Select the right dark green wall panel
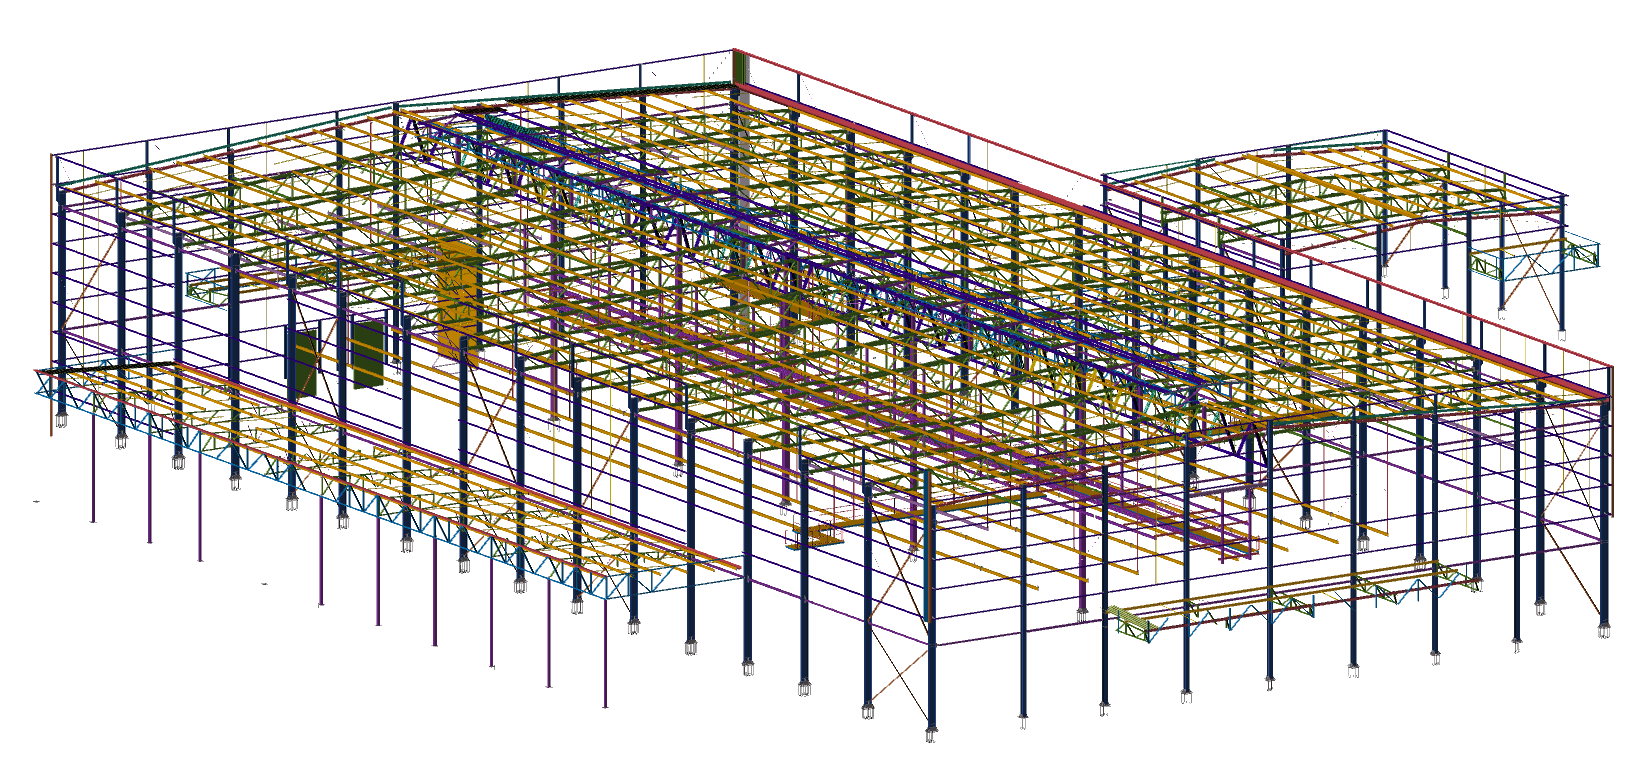This screenshot has height=778, width=1650. [369, 352]
